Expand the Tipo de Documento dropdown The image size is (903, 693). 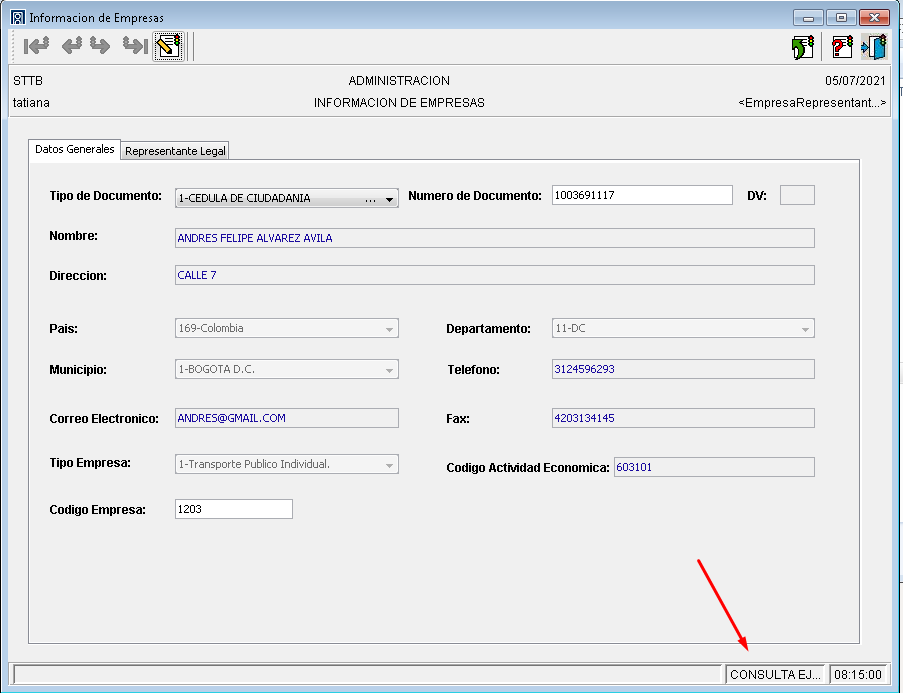(x=389, y=198)
